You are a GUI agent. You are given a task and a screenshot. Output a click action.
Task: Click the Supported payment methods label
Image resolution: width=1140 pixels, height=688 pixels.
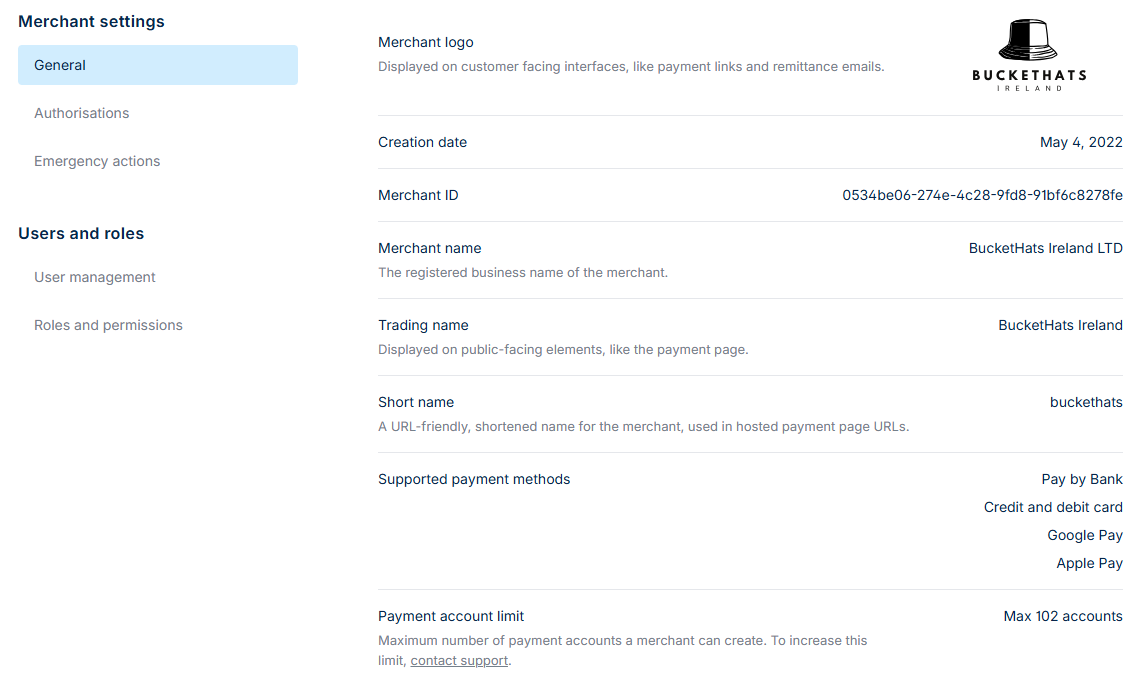tap(474, 479)
